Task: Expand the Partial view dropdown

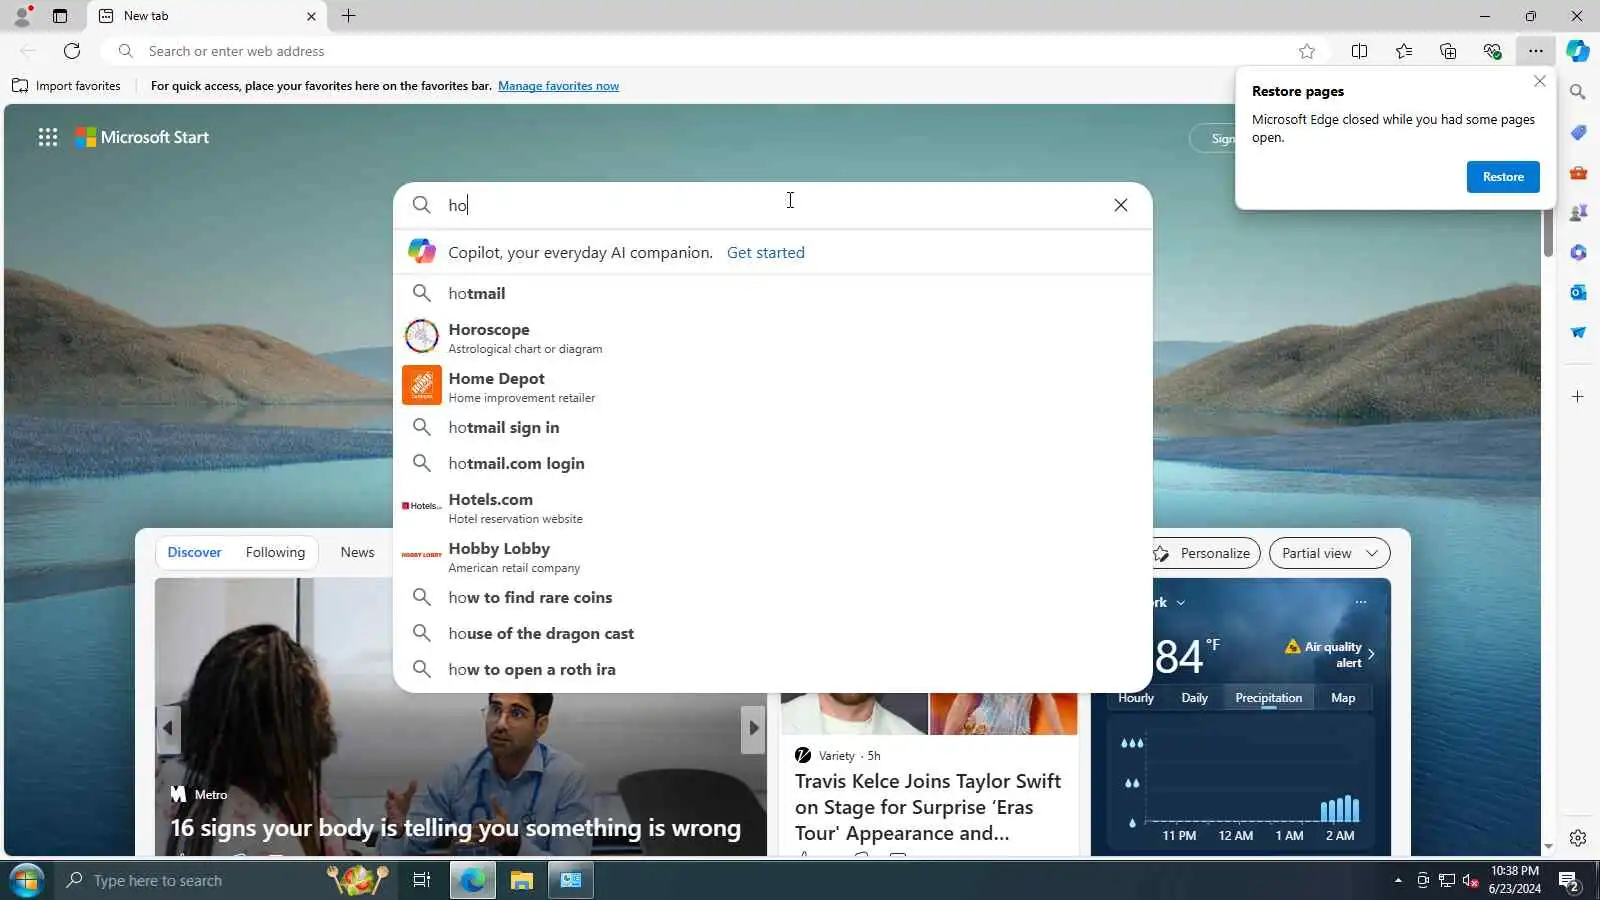Action: [1329, 553]
